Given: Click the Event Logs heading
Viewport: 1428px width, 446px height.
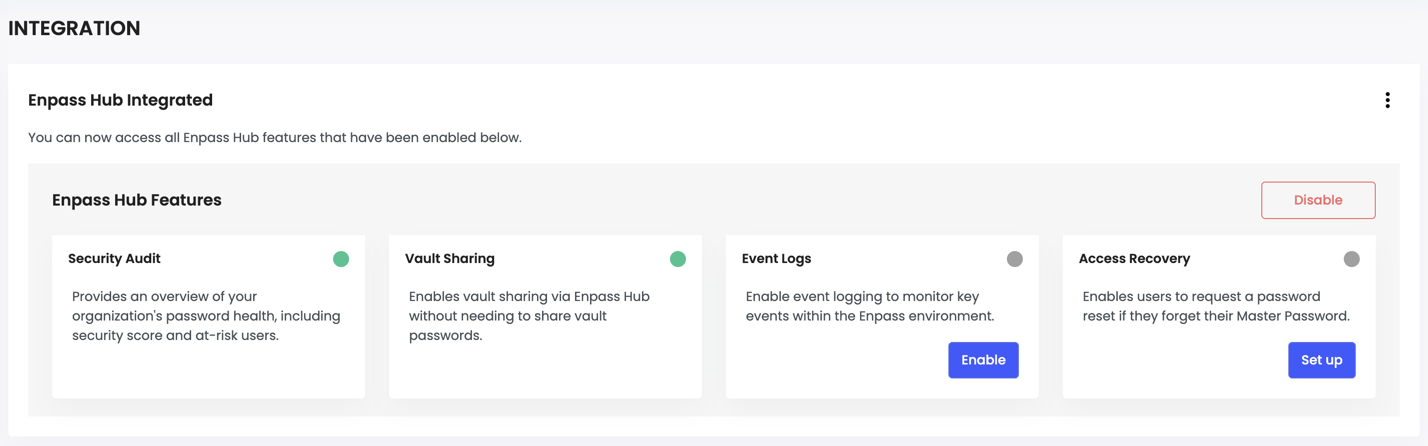Looking at the screenshot, I should (776, 259).
